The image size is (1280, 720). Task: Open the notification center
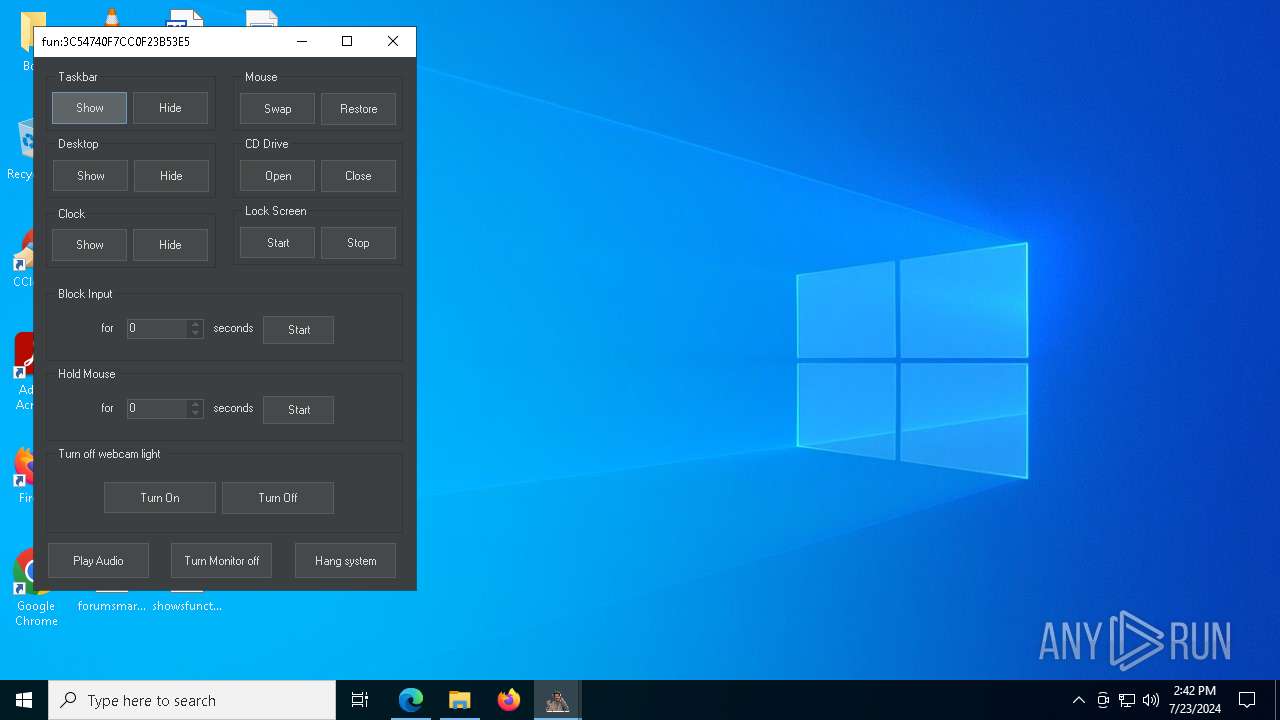coord(1247,700)
